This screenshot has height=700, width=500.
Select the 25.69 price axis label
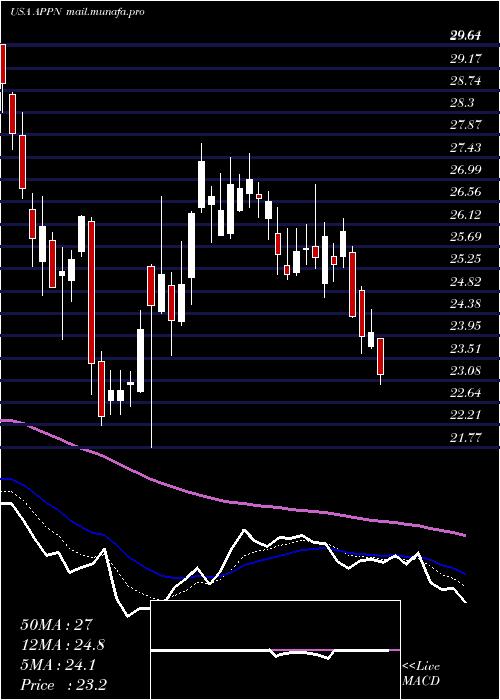465,237
